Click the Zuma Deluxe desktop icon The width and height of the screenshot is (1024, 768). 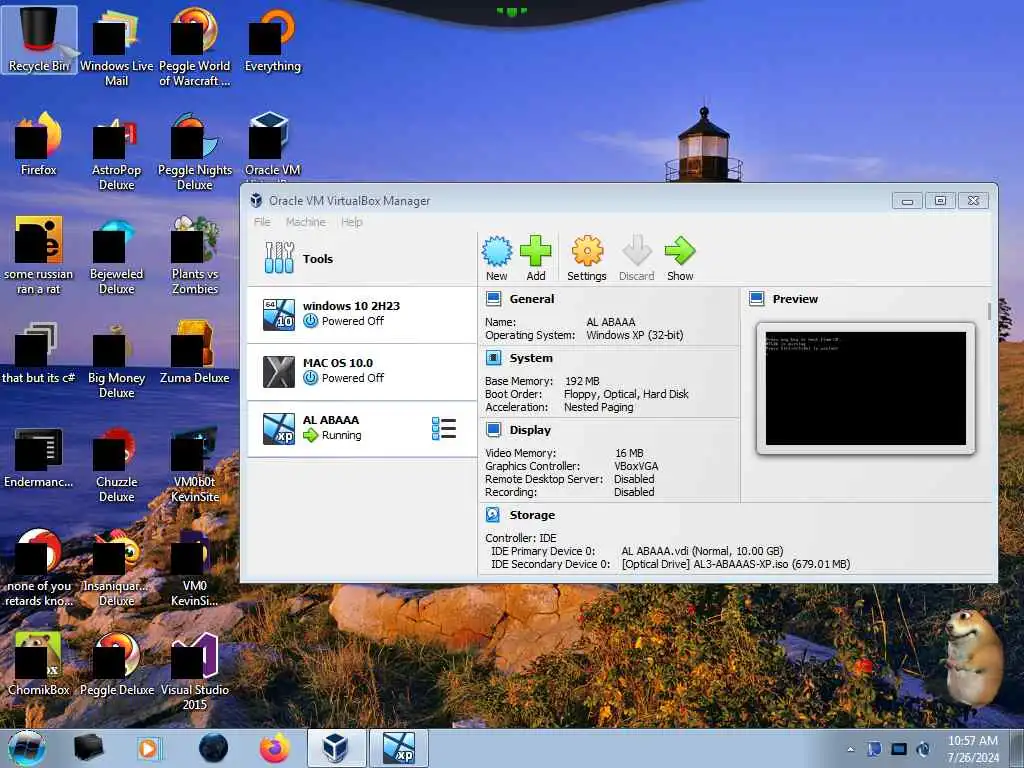click(195, 353)
